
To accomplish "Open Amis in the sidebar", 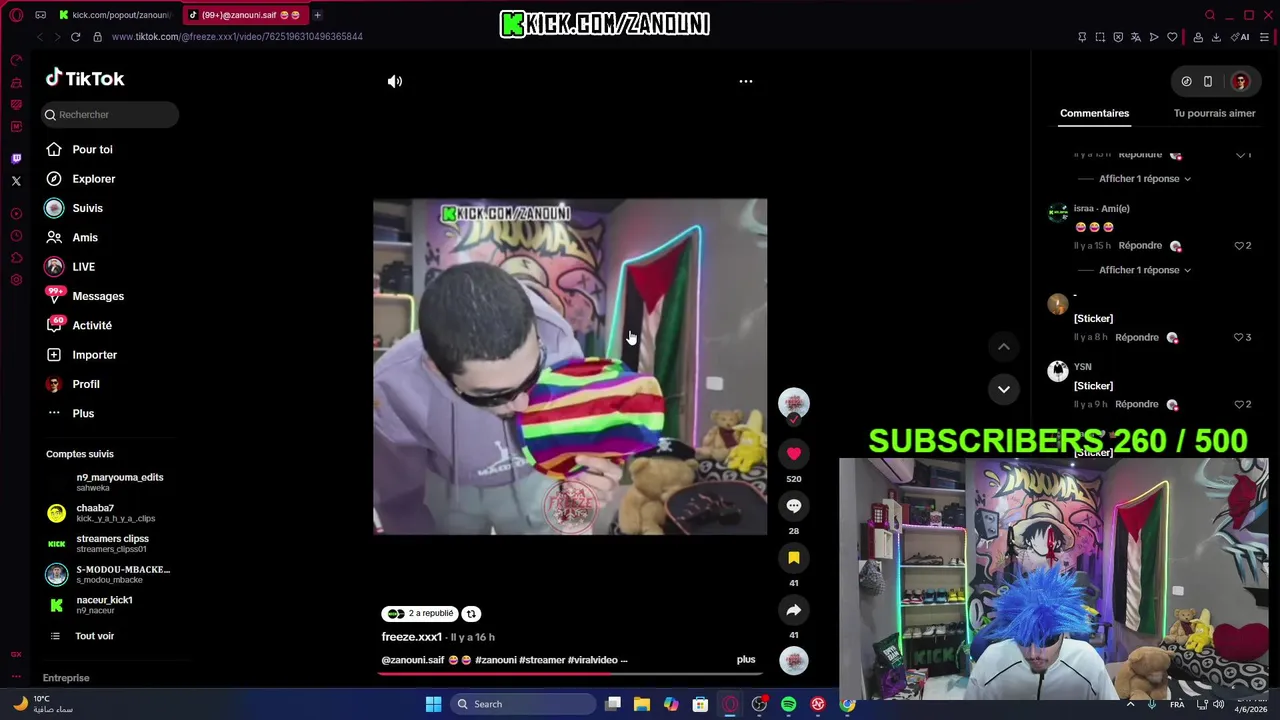I will [85, 238].
